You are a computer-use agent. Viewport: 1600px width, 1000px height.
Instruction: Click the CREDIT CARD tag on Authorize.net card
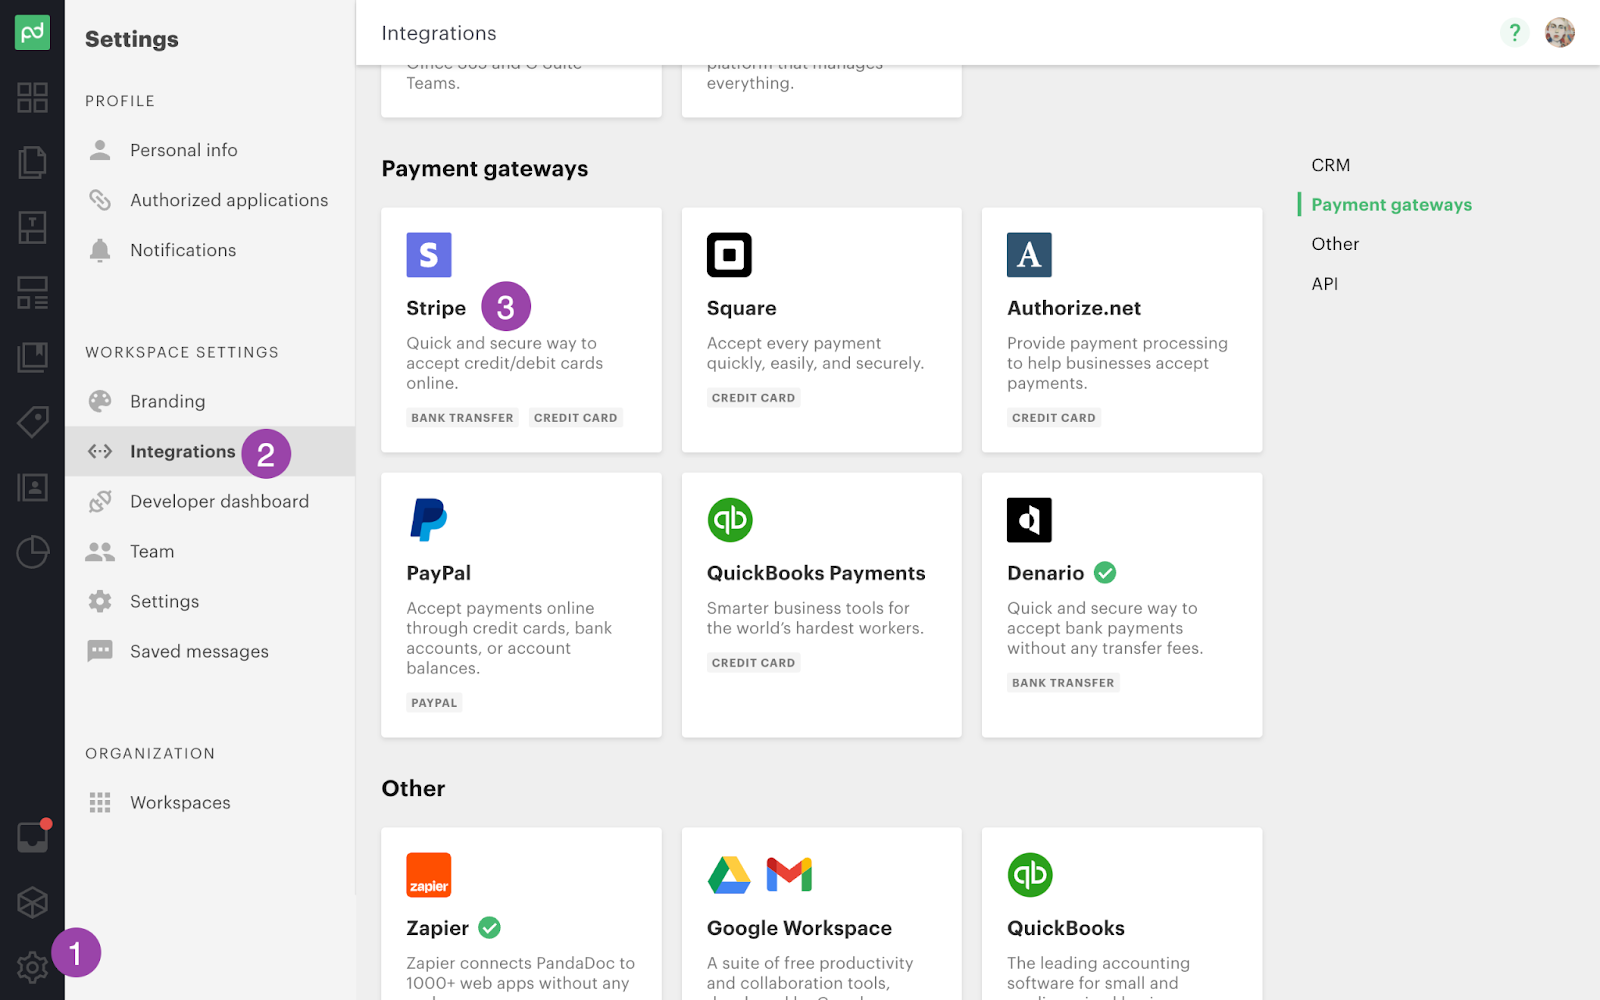click(x=1054, y=418)
